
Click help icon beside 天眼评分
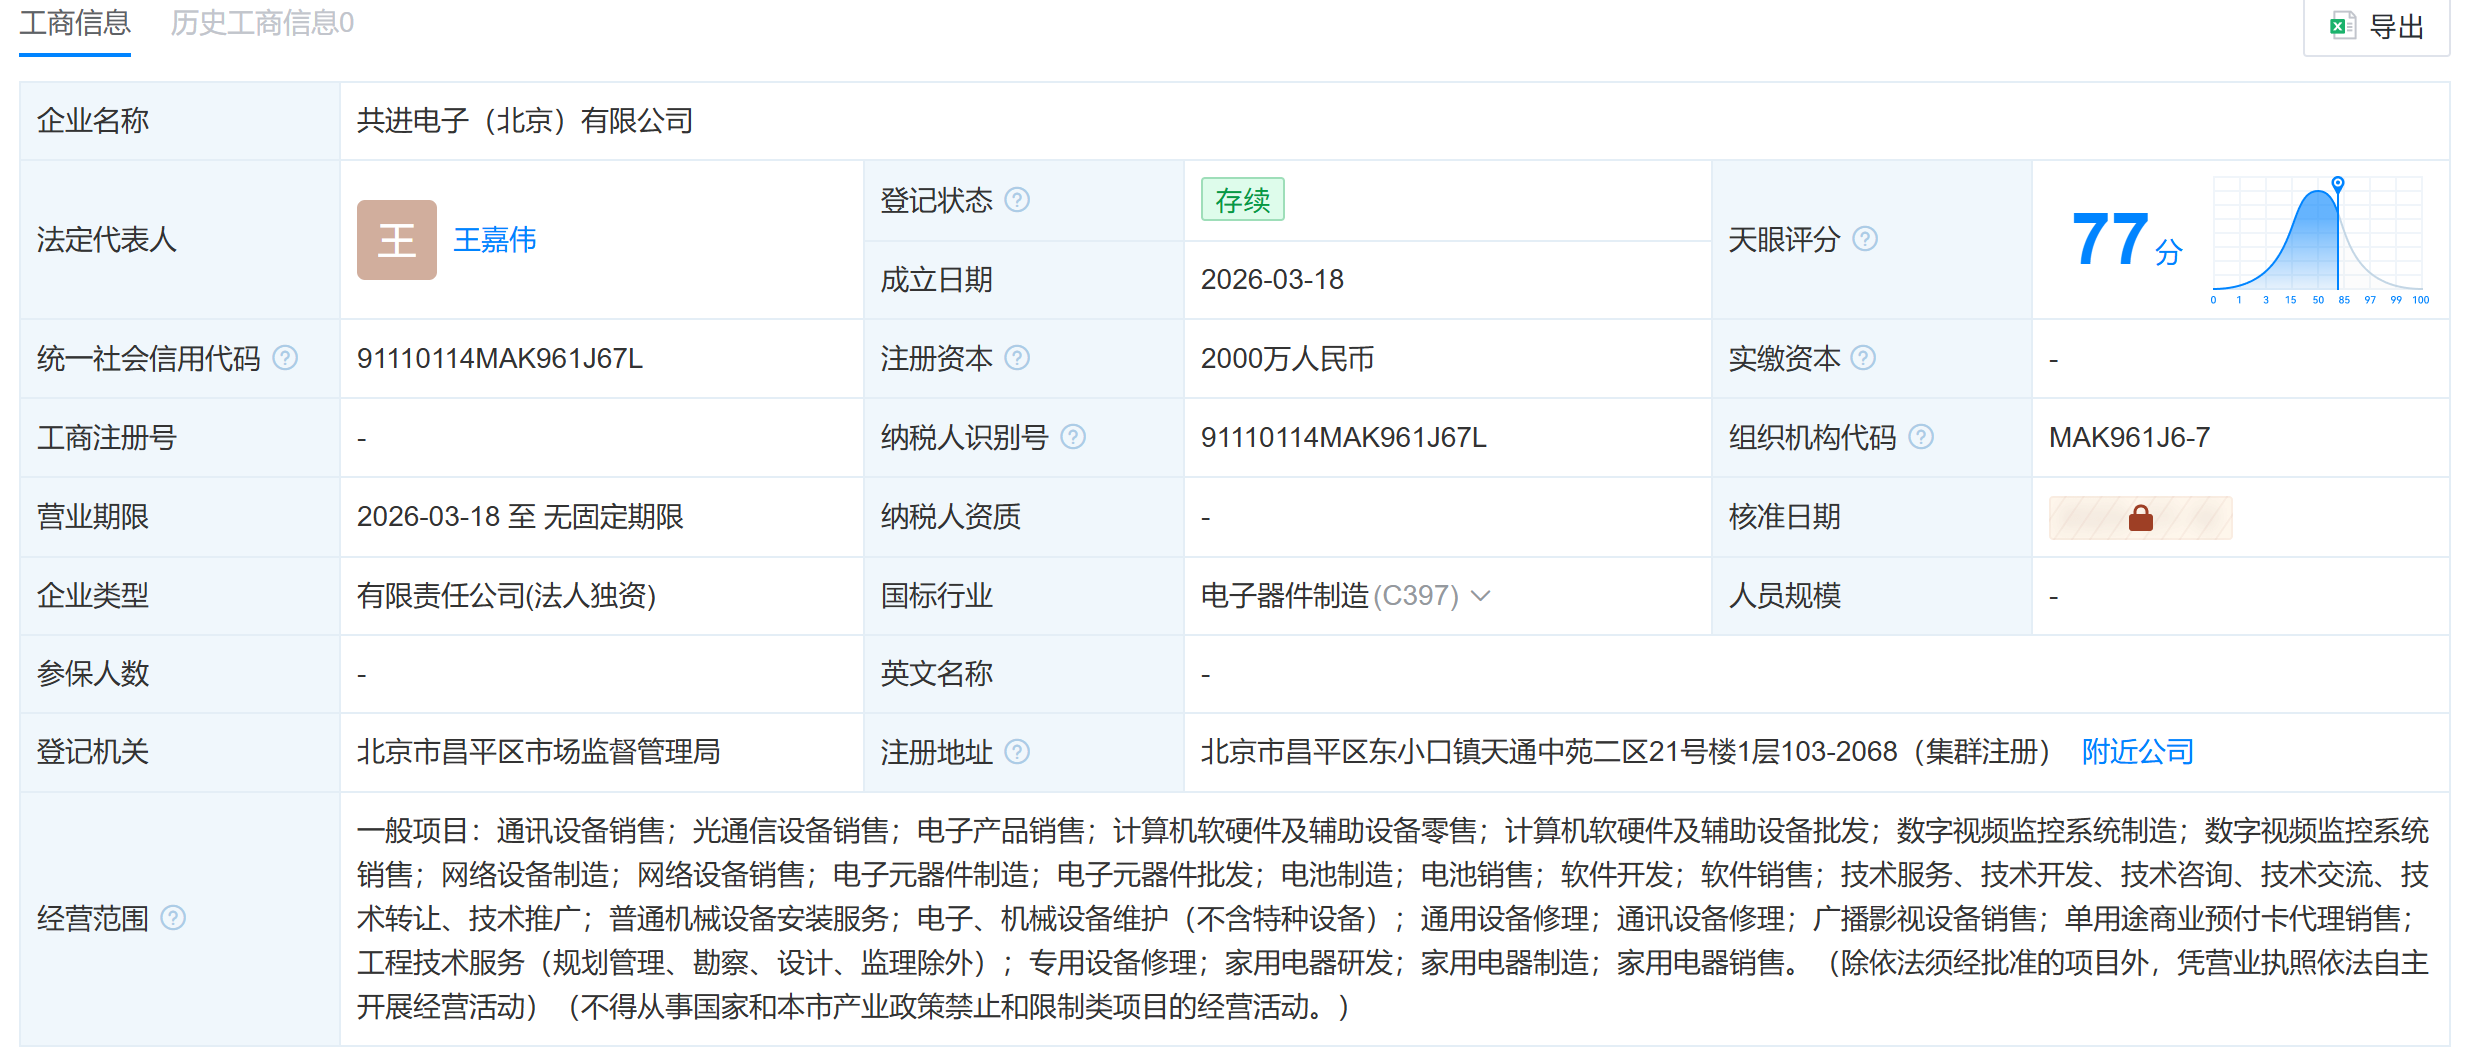pos(1864,239)
